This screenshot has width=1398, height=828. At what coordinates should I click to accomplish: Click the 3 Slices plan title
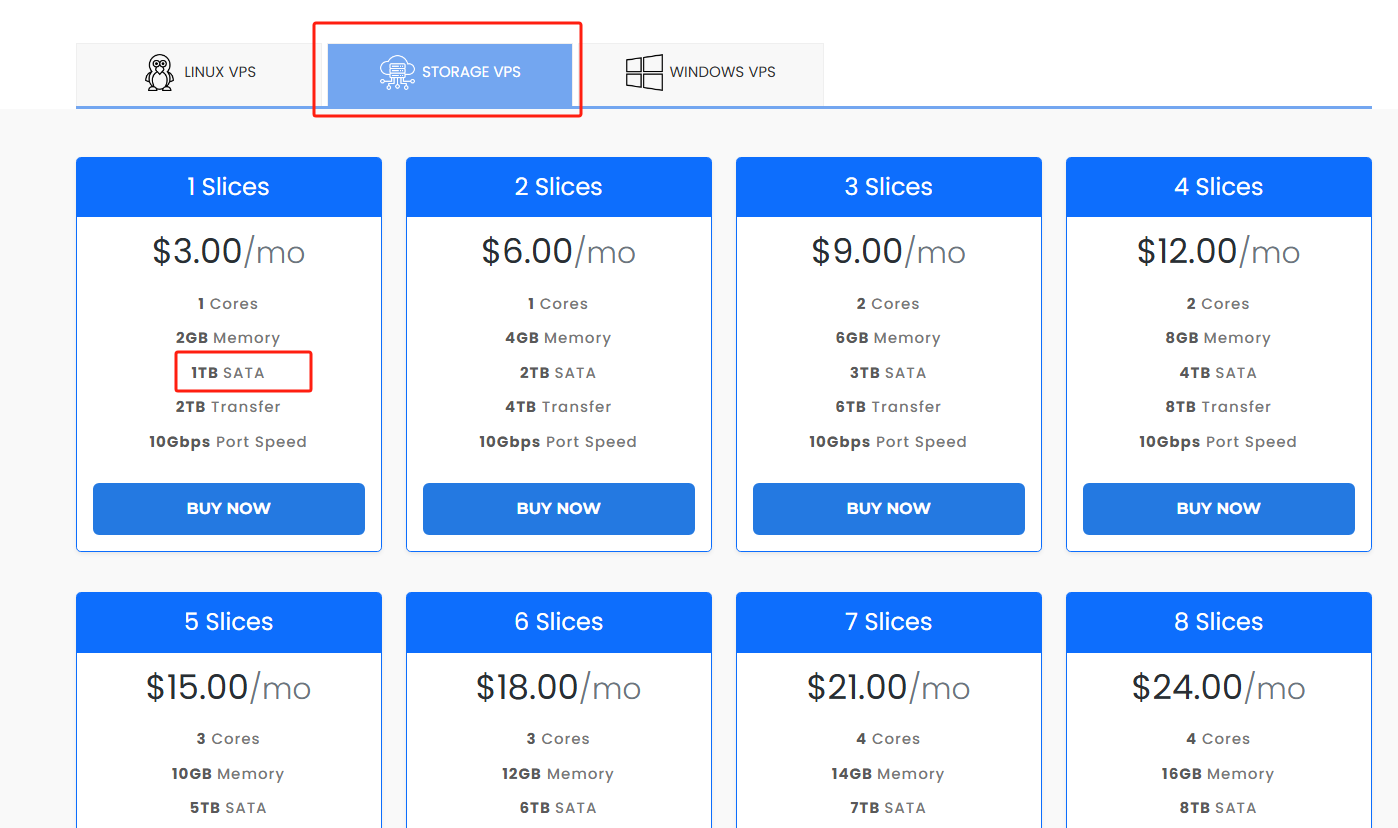pos(888,187)
